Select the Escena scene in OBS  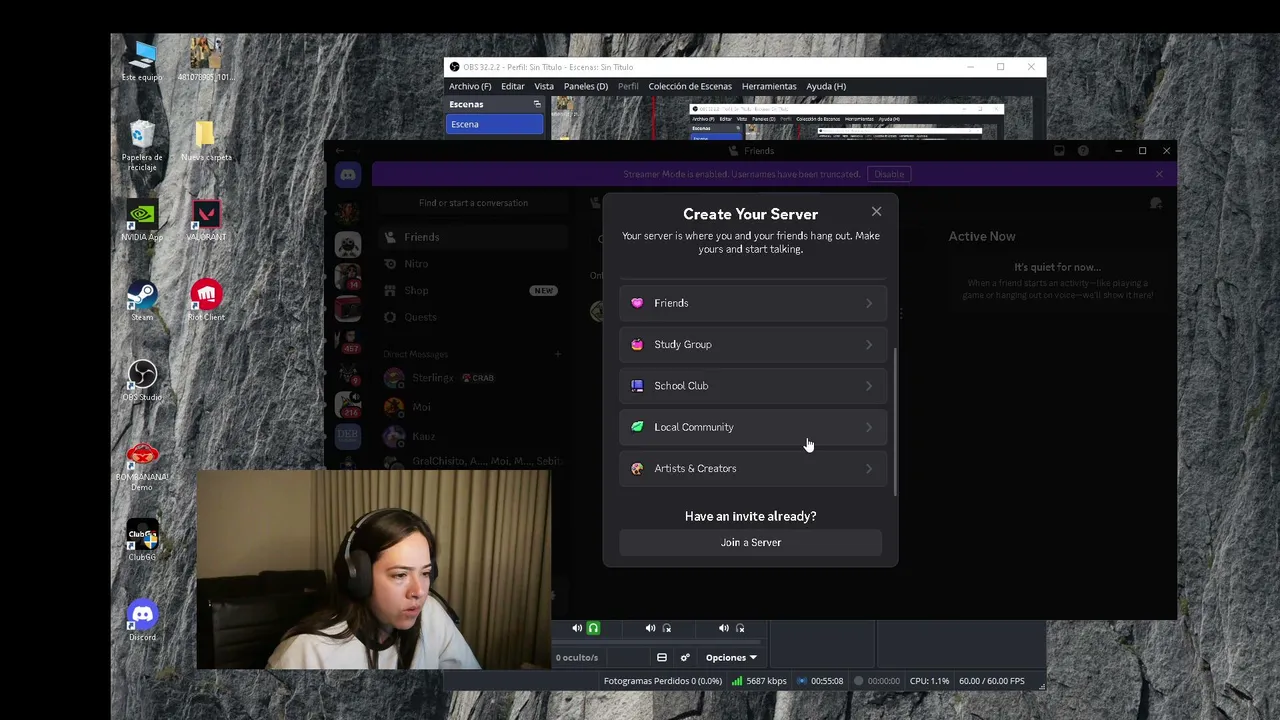click(495, 124)
